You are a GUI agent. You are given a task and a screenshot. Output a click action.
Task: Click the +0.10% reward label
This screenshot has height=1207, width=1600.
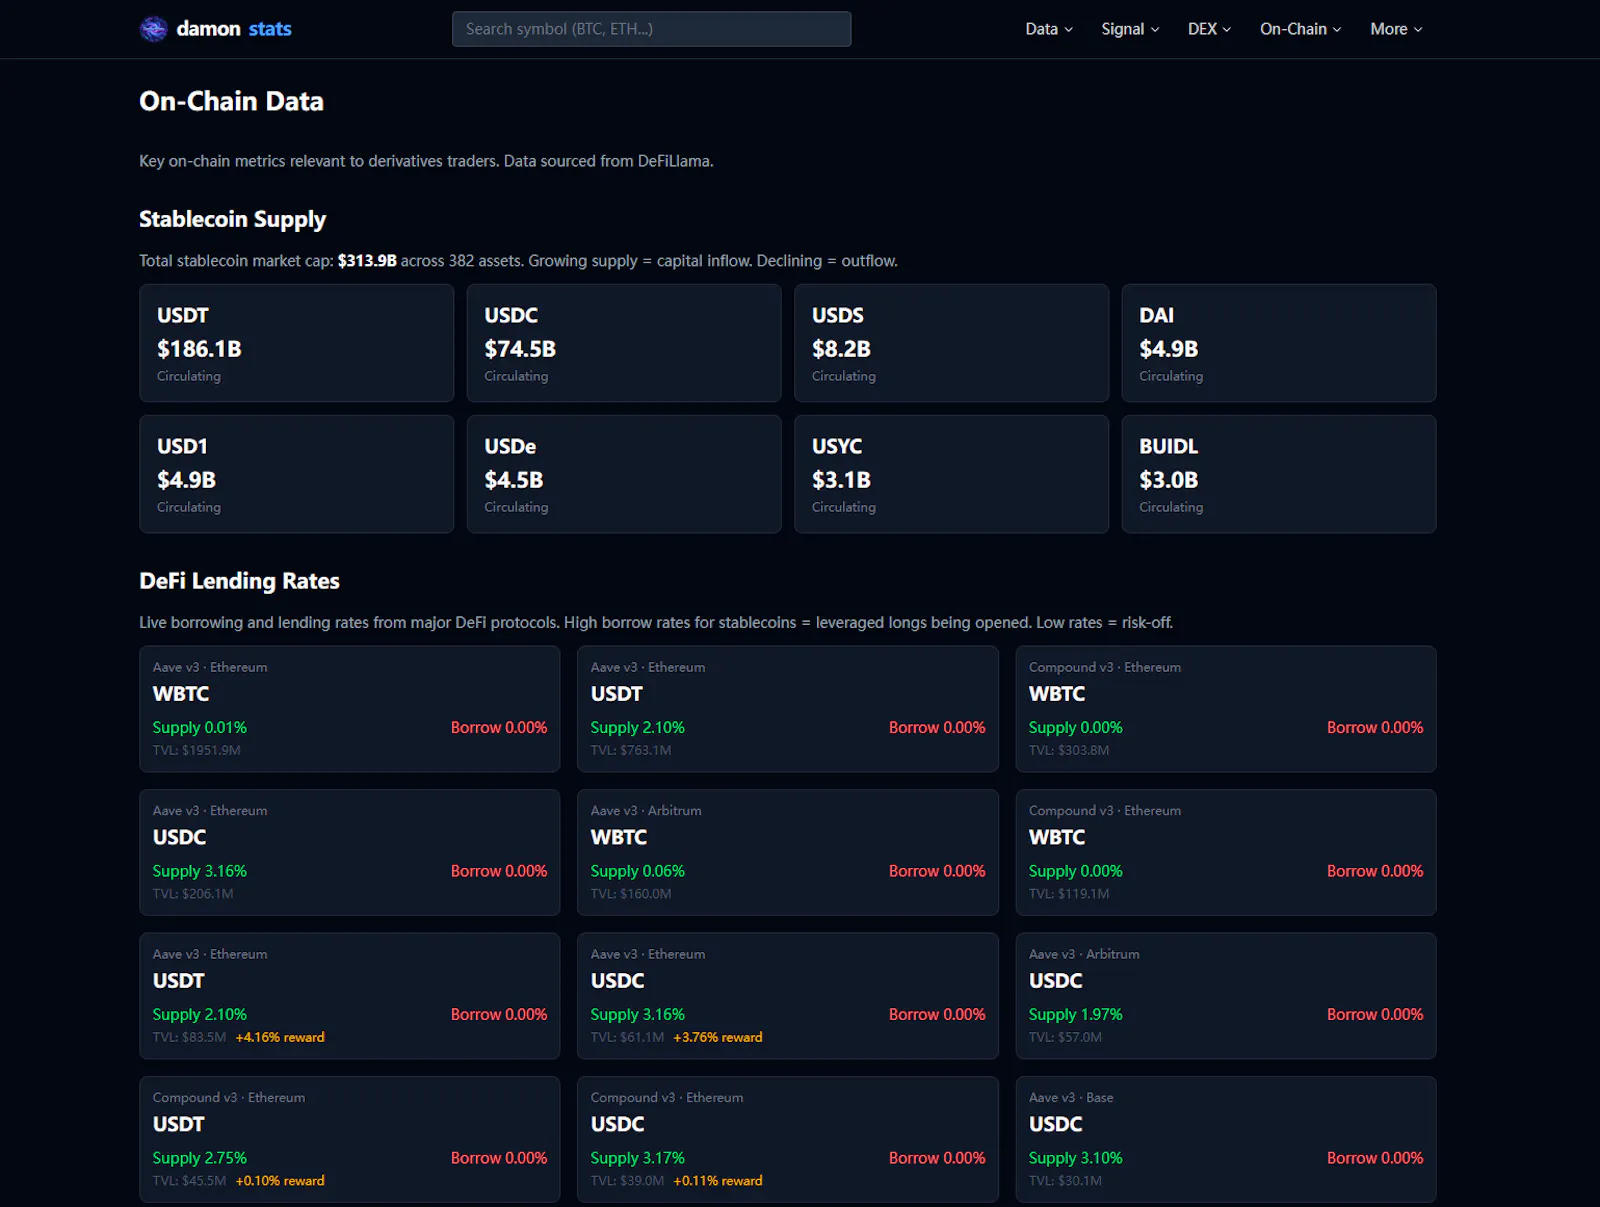(x=280, y=1181)
